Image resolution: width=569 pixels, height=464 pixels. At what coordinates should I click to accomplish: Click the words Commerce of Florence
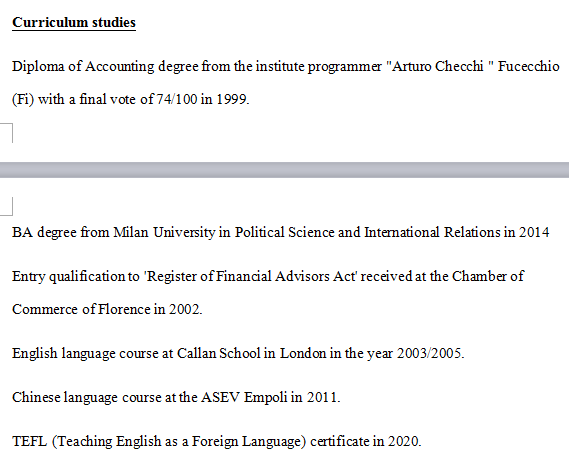81,309
